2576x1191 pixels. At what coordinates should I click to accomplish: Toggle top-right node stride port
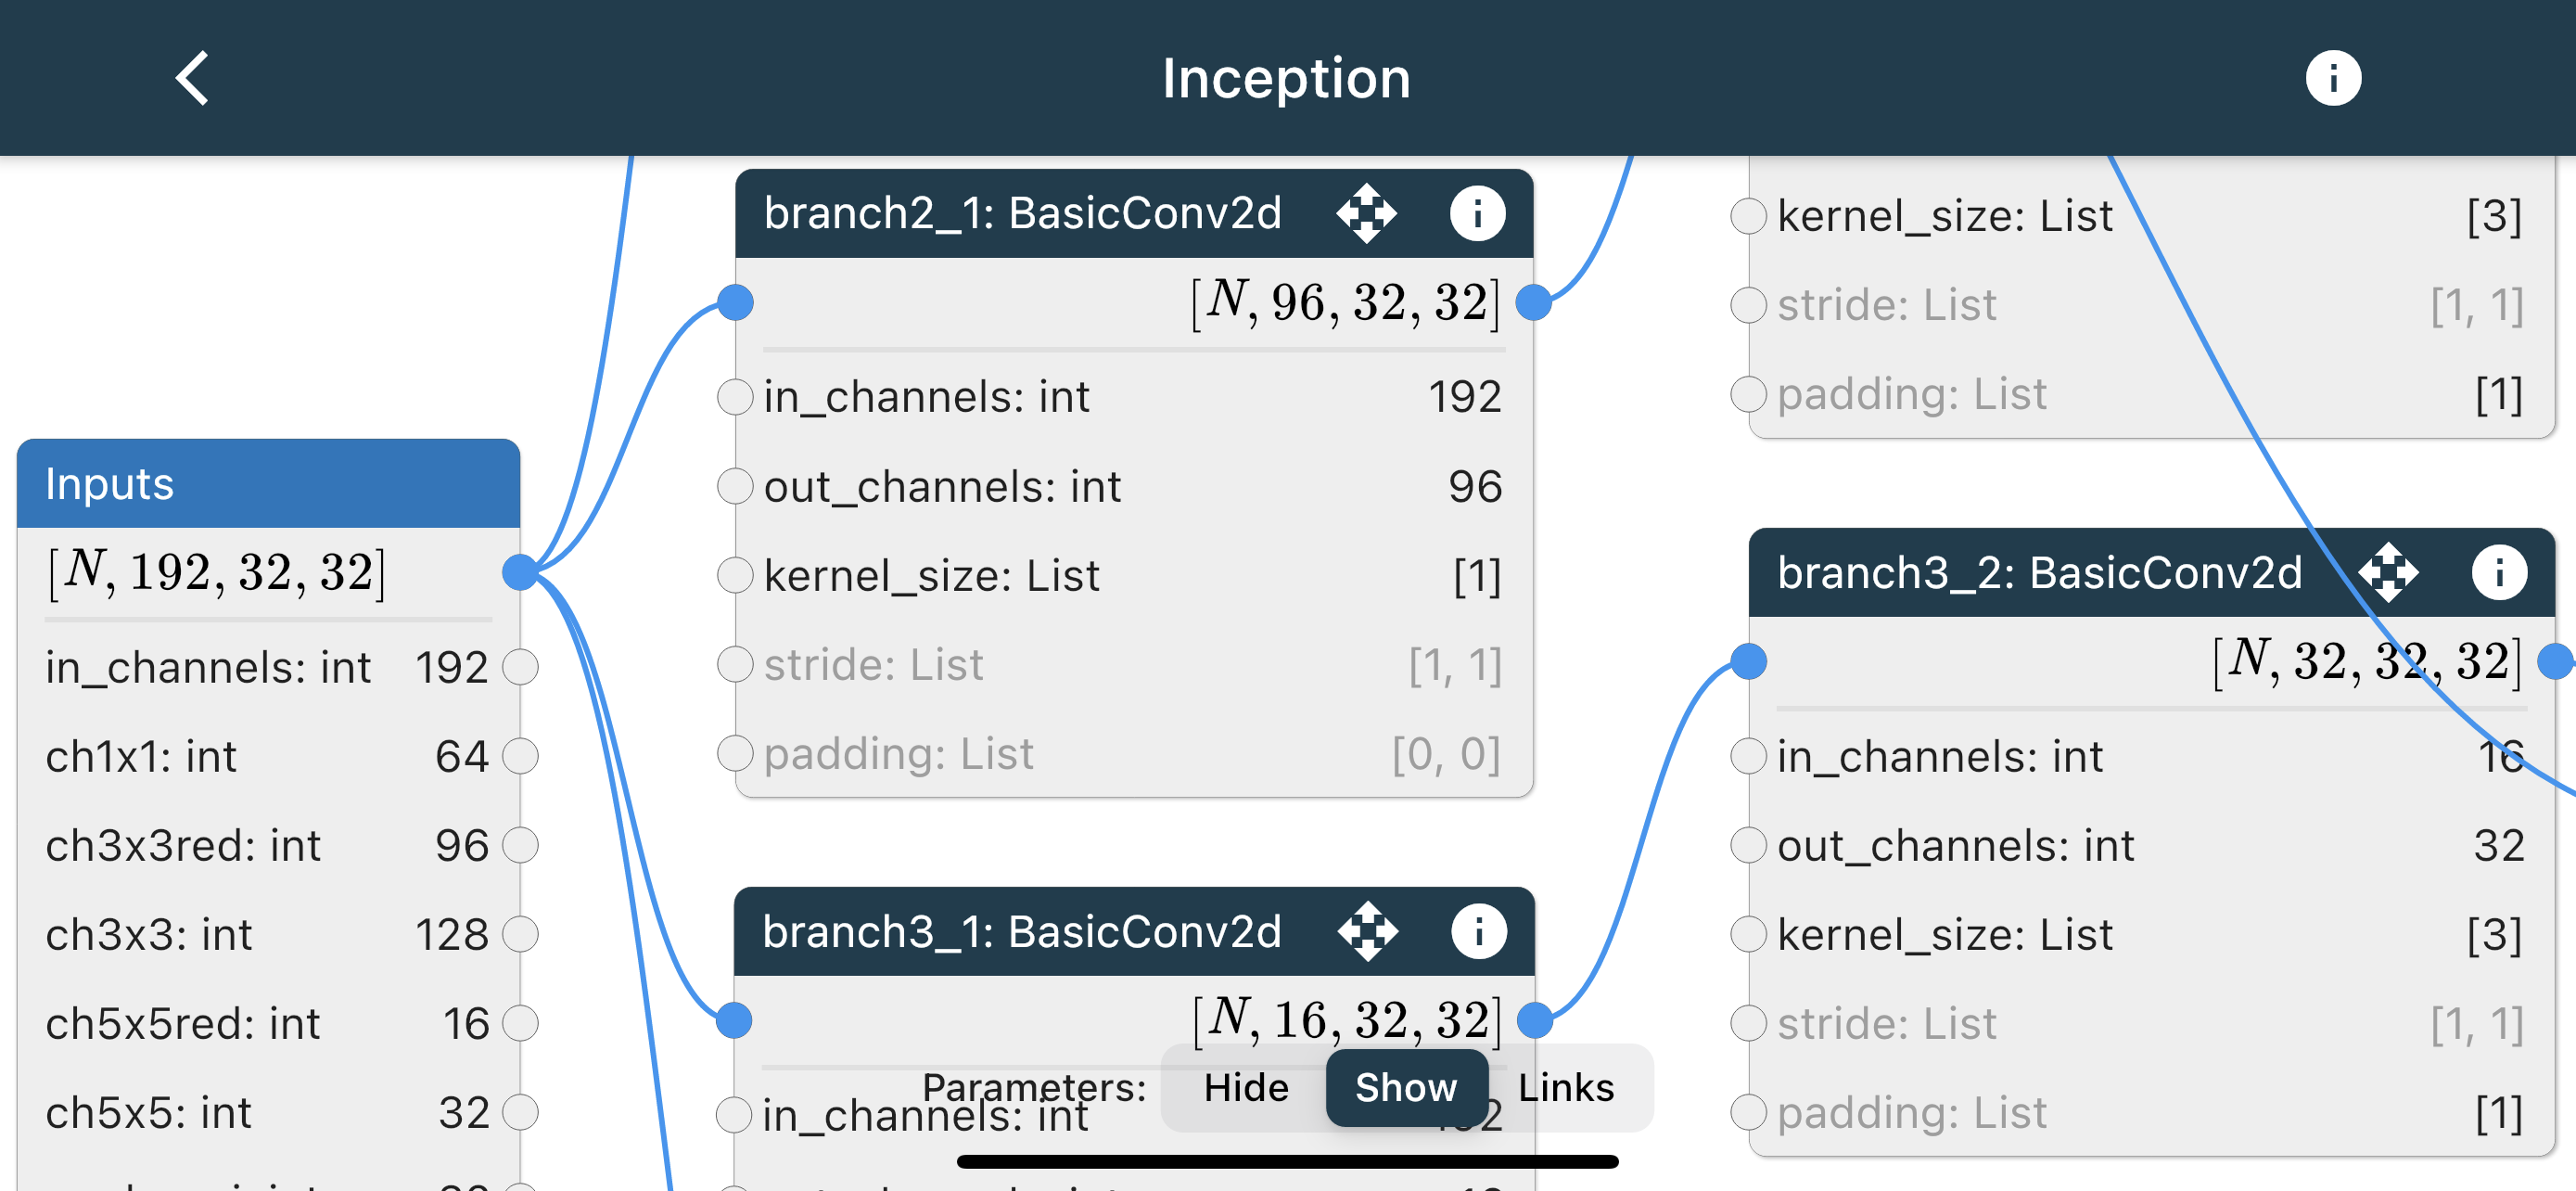click(x=1748, y=304)
